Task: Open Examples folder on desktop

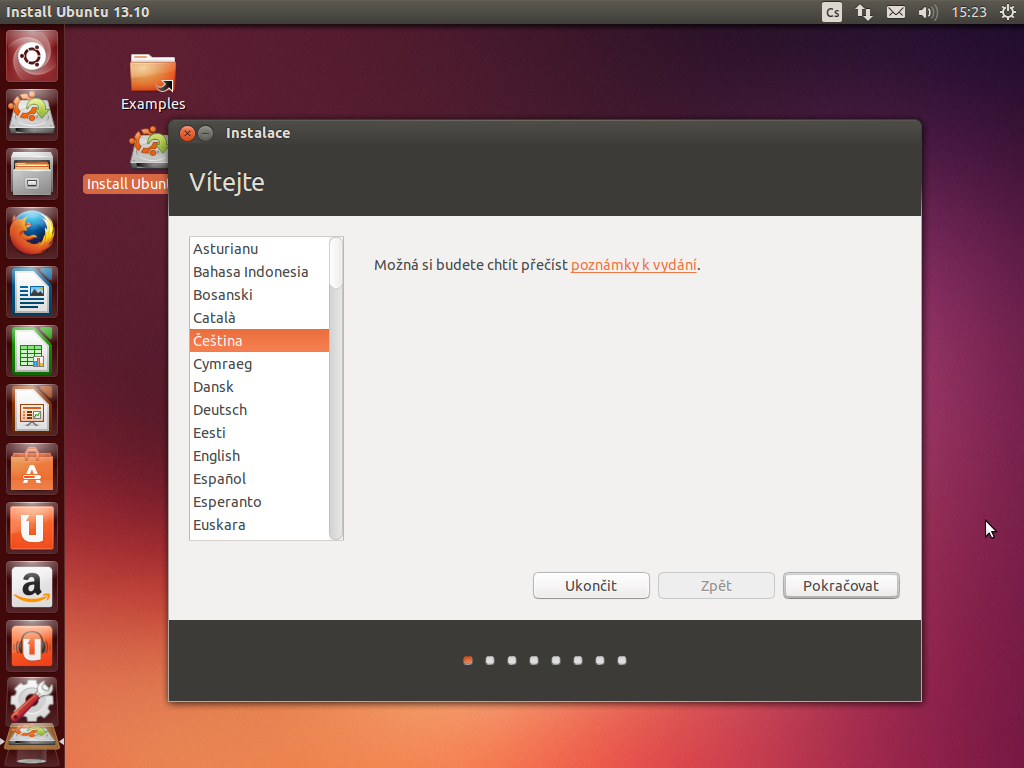Action: pos(153,82)
